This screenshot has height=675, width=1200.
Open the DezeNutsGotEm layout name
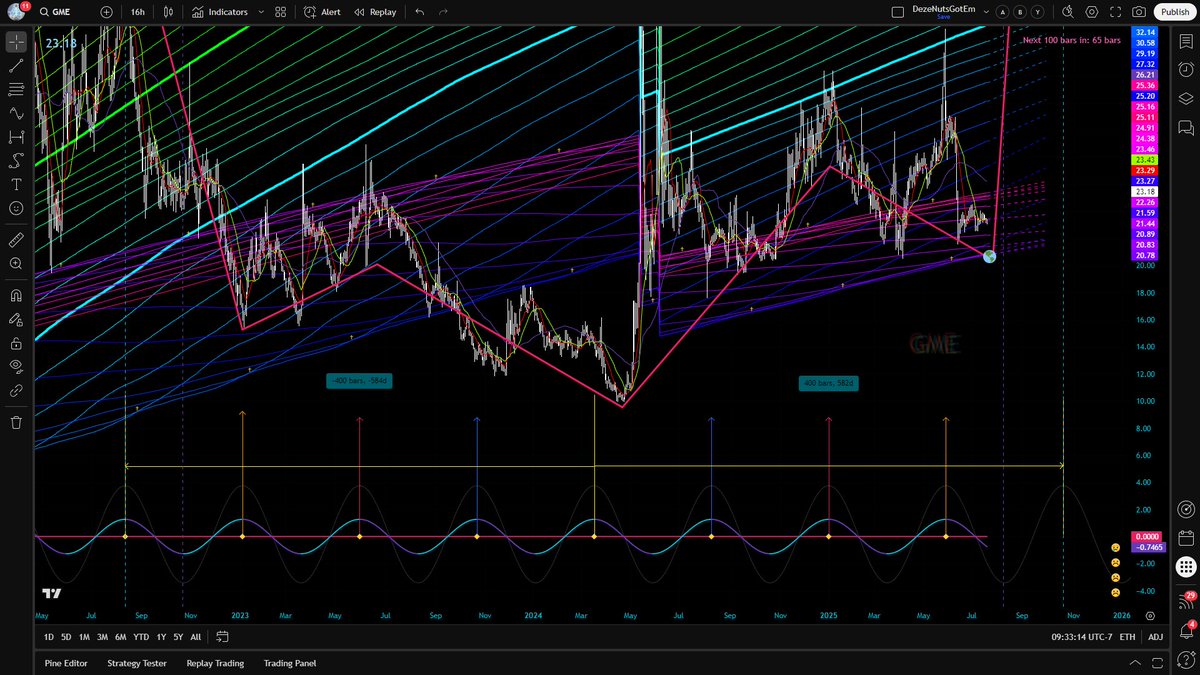pyautogui.click(x=944, y=9)
